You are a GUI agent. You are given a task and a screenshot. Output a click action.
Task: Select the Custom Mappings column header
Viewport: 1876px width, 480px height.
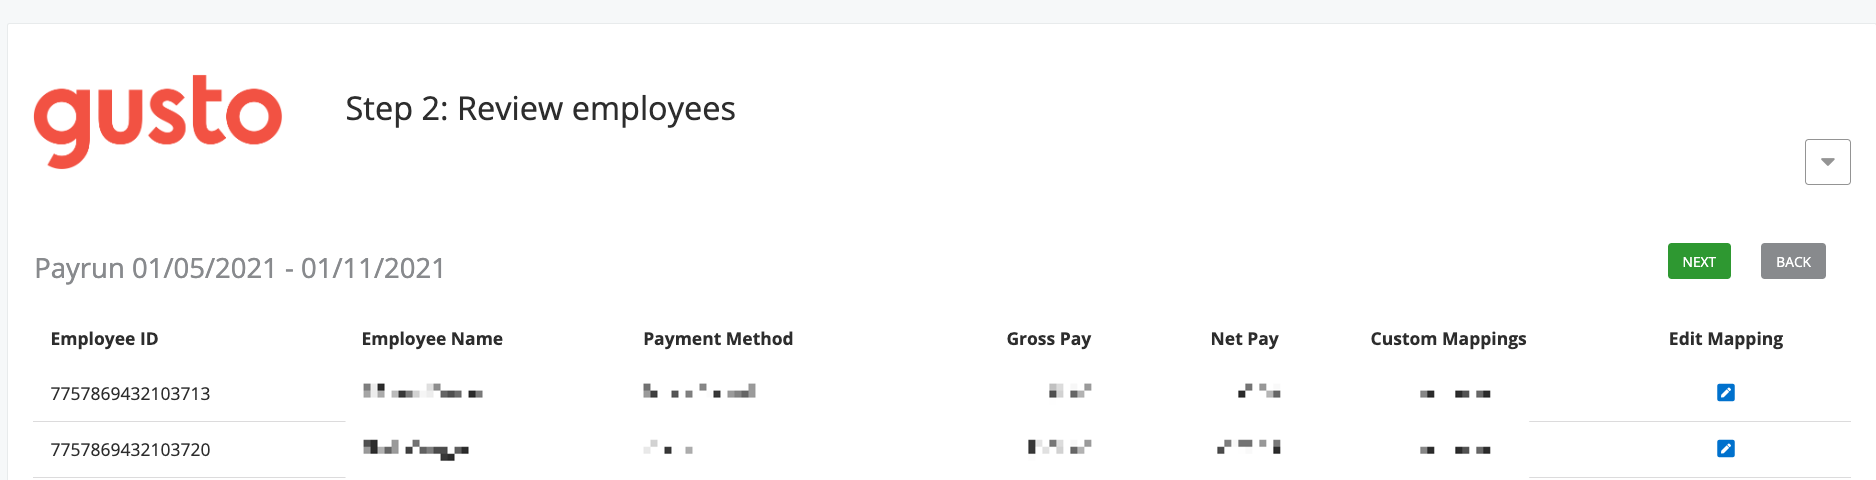tap(1448, 339)
